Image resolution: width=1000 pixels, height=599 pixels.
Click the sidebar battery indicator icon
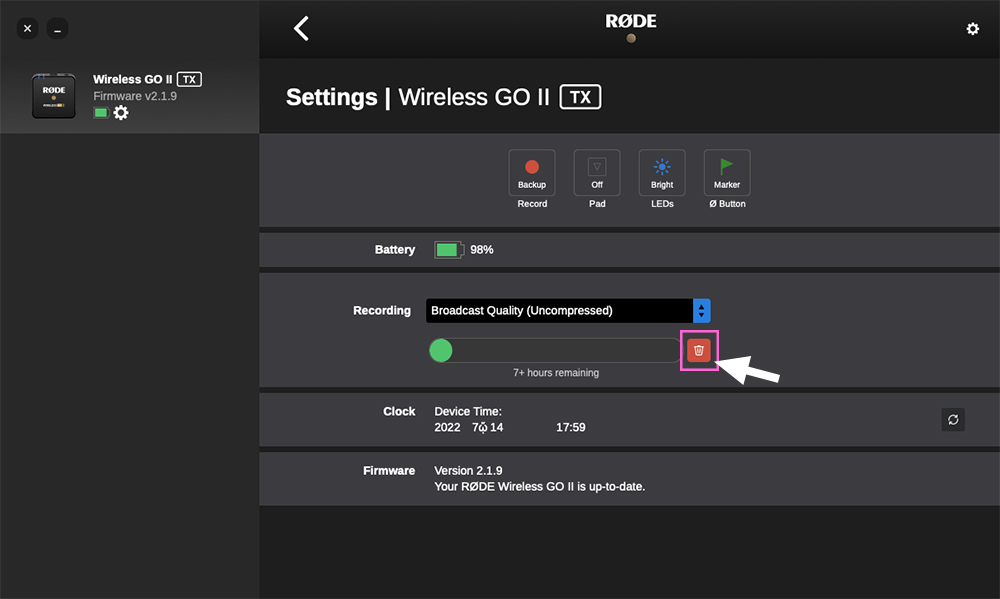(101, 113)
